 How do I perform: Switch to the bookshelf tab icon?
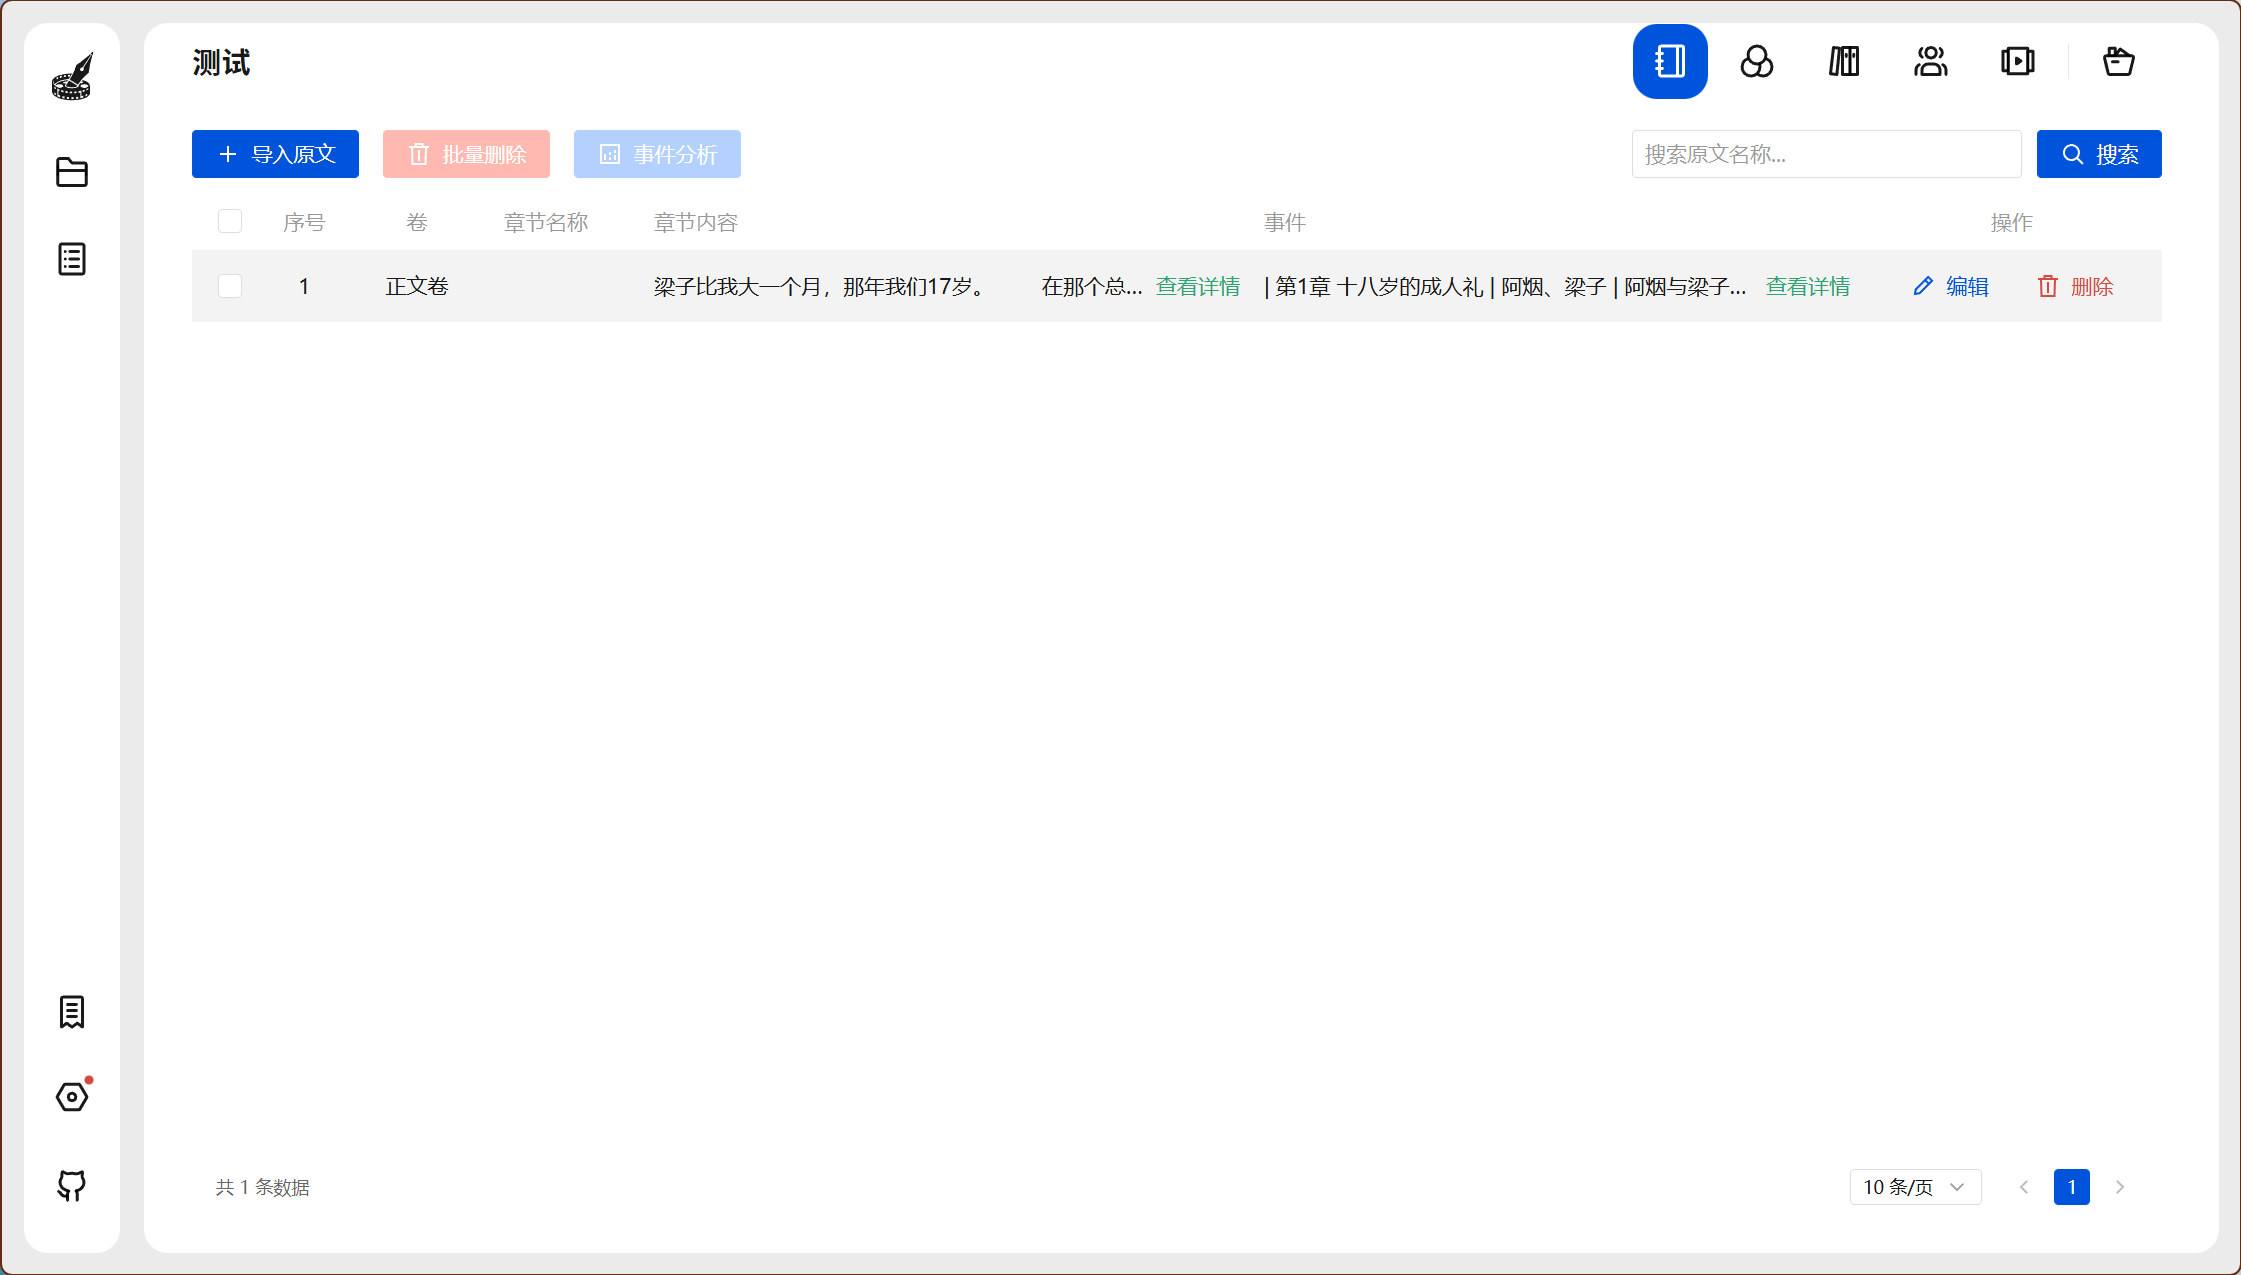[x=1844, y=61]
